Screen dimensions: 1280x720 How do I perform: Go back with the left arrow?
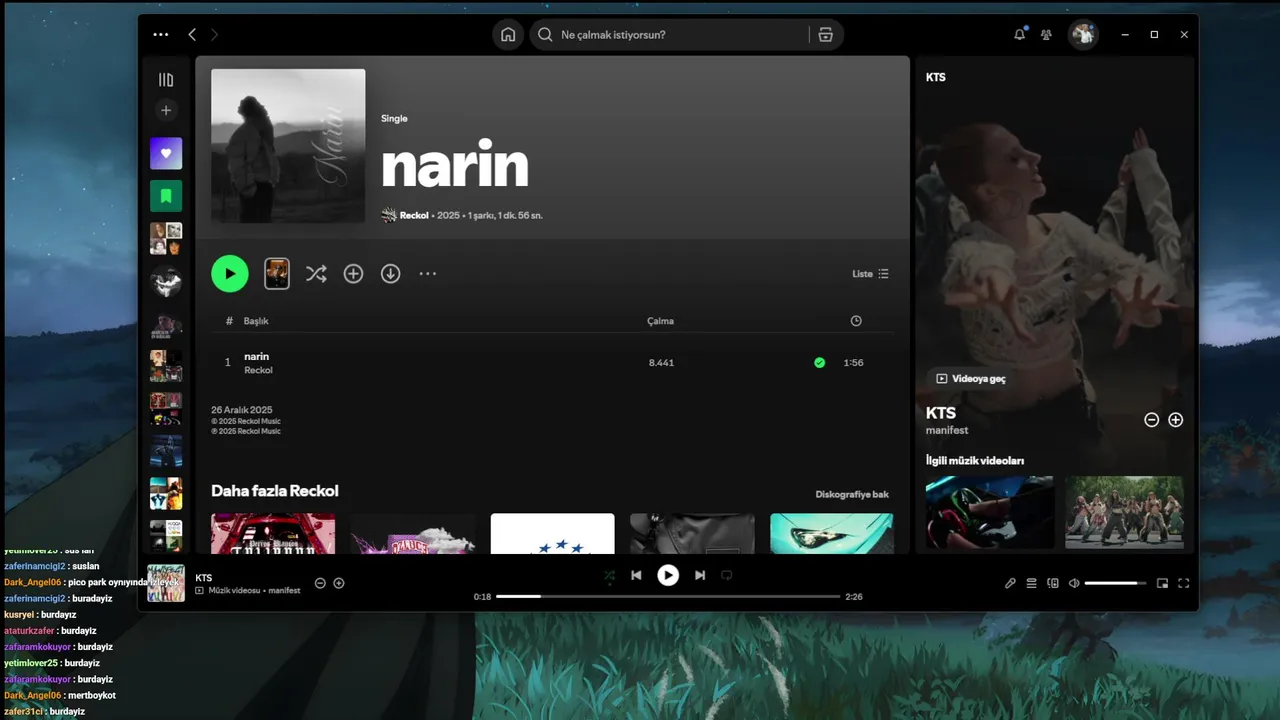point(192,34)
